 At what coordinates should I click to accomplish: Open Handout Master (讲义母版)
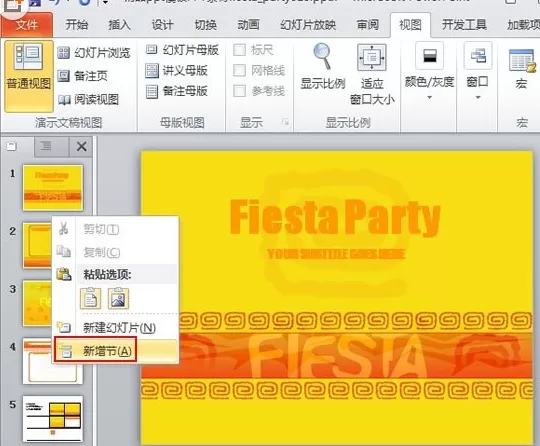[x=176, y=71]
